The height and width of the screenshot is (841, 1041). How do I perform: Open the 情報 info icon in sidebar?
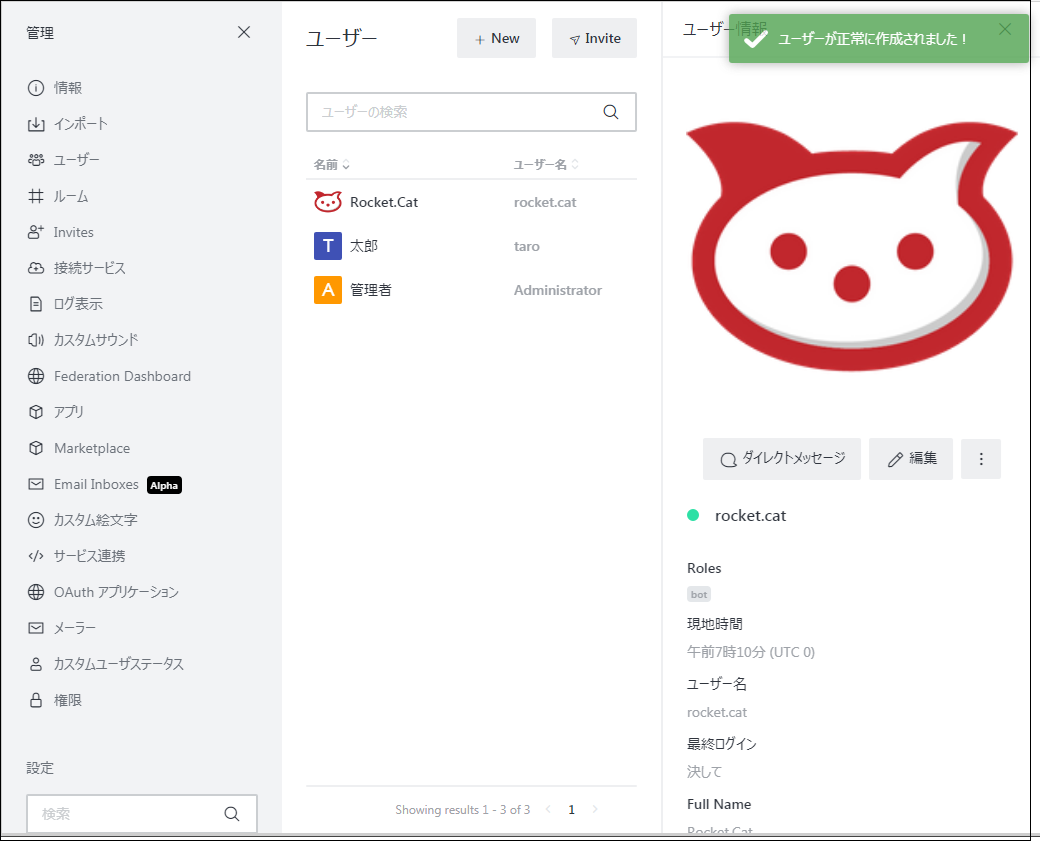[x=36, y=88]
